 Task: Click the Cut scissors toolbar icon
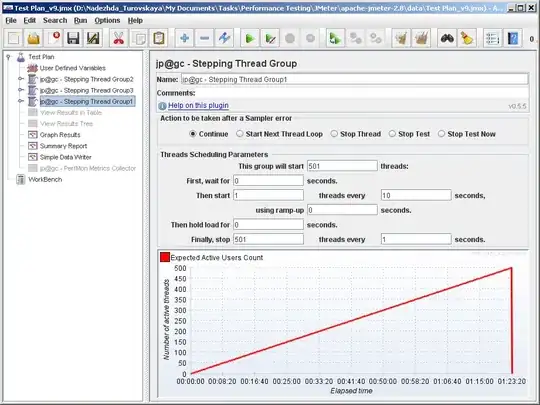[x=118, y=38]
